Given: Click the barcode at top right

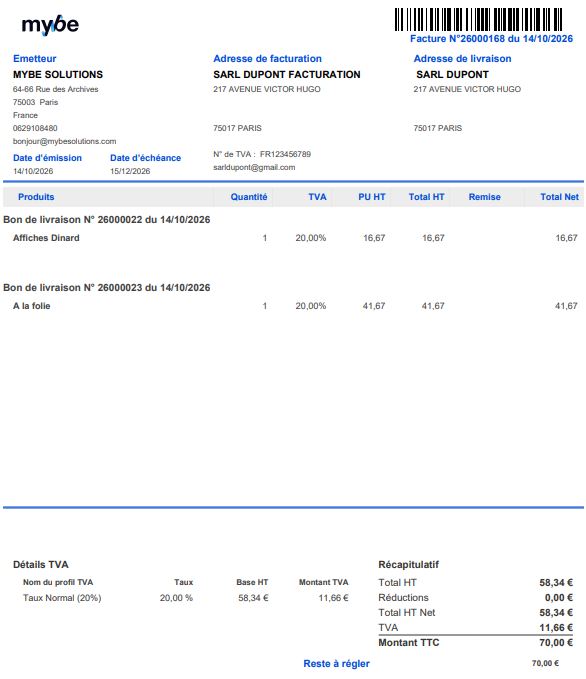Looking at the screenshot, I should pos(478,19).
